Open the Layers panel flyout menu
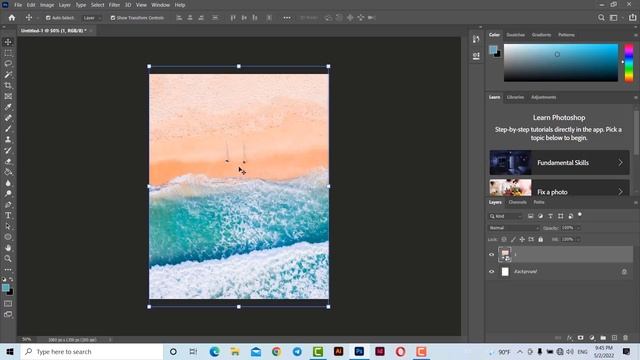640x360 pixels. (x=636, y=202)
